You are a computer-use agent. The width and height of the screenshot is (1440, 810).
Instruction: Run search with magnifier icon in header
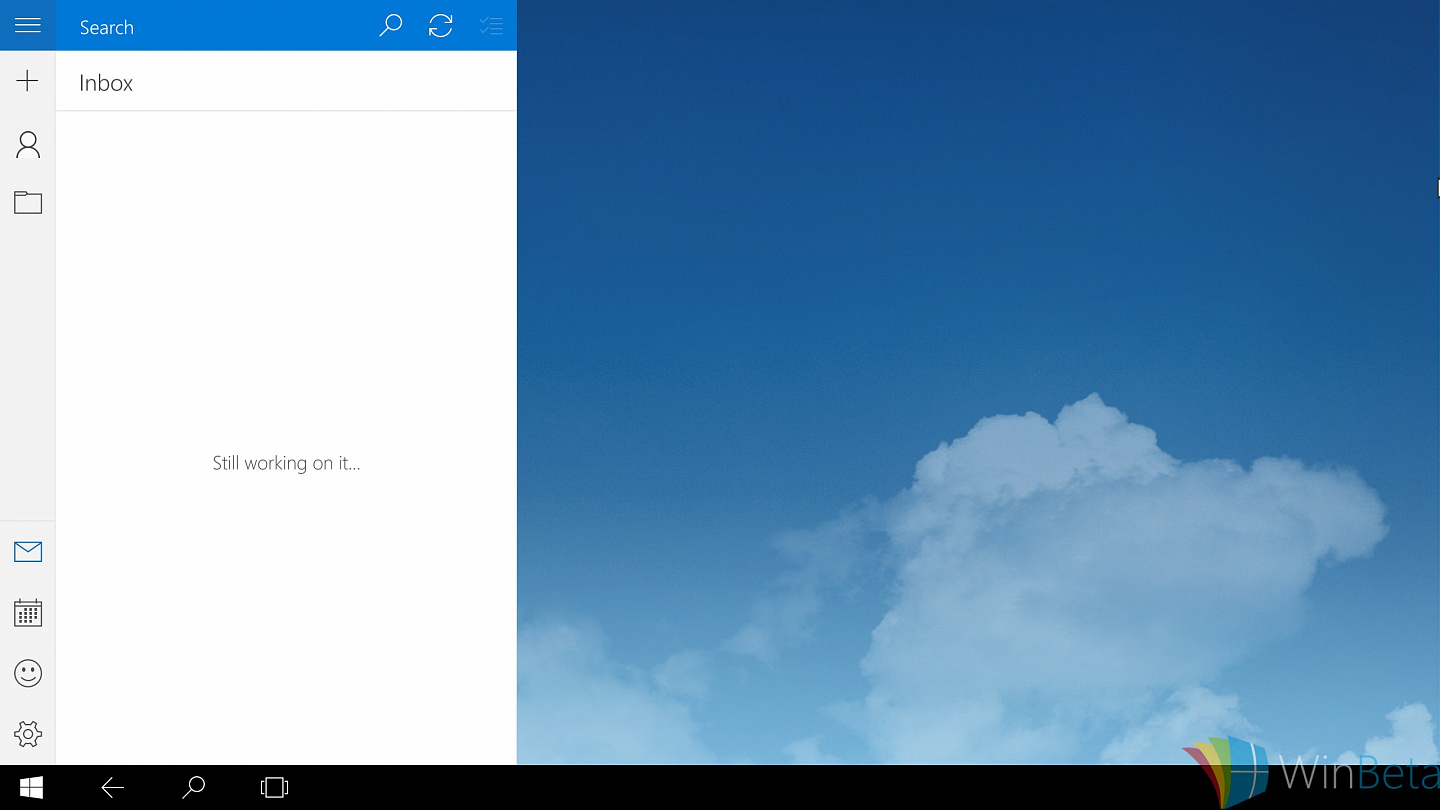pos(390,26)
